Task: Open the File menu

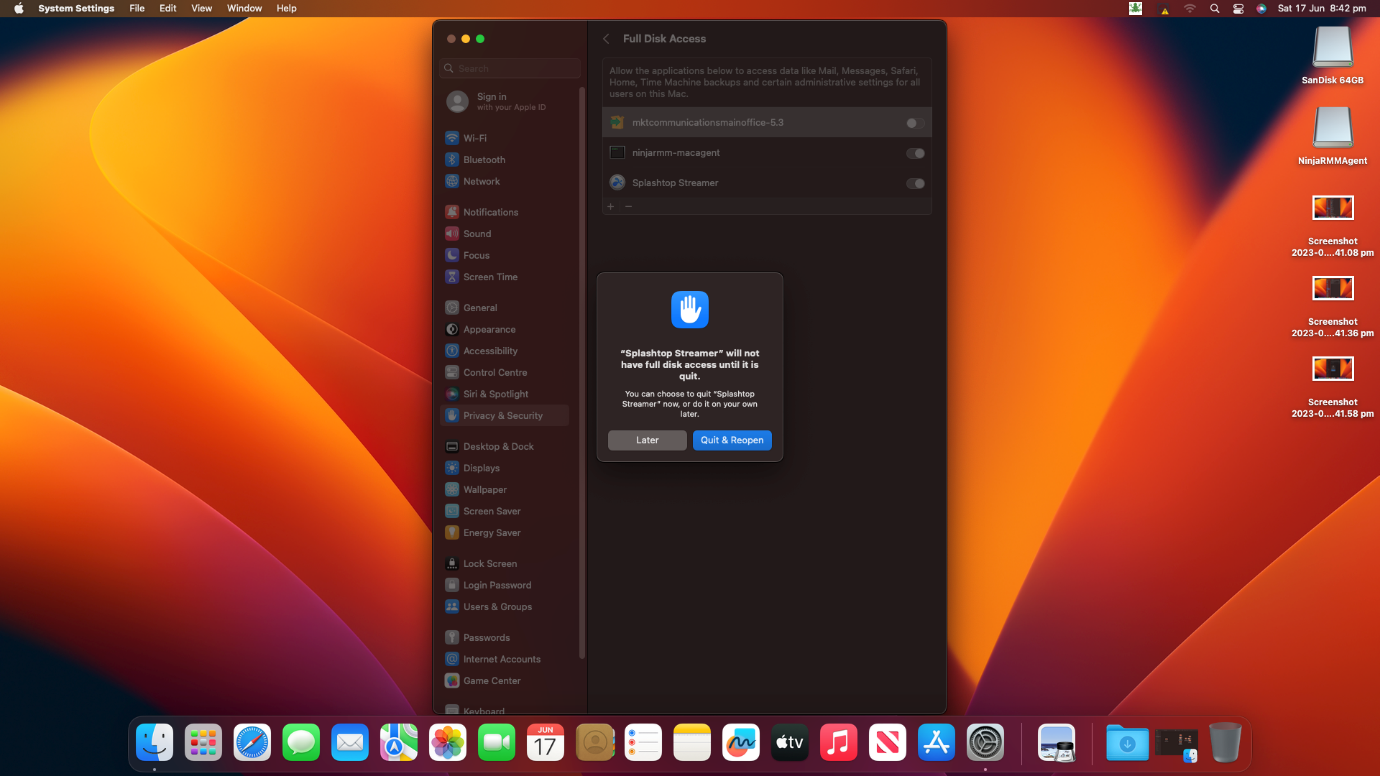Action: coord(137,8)
